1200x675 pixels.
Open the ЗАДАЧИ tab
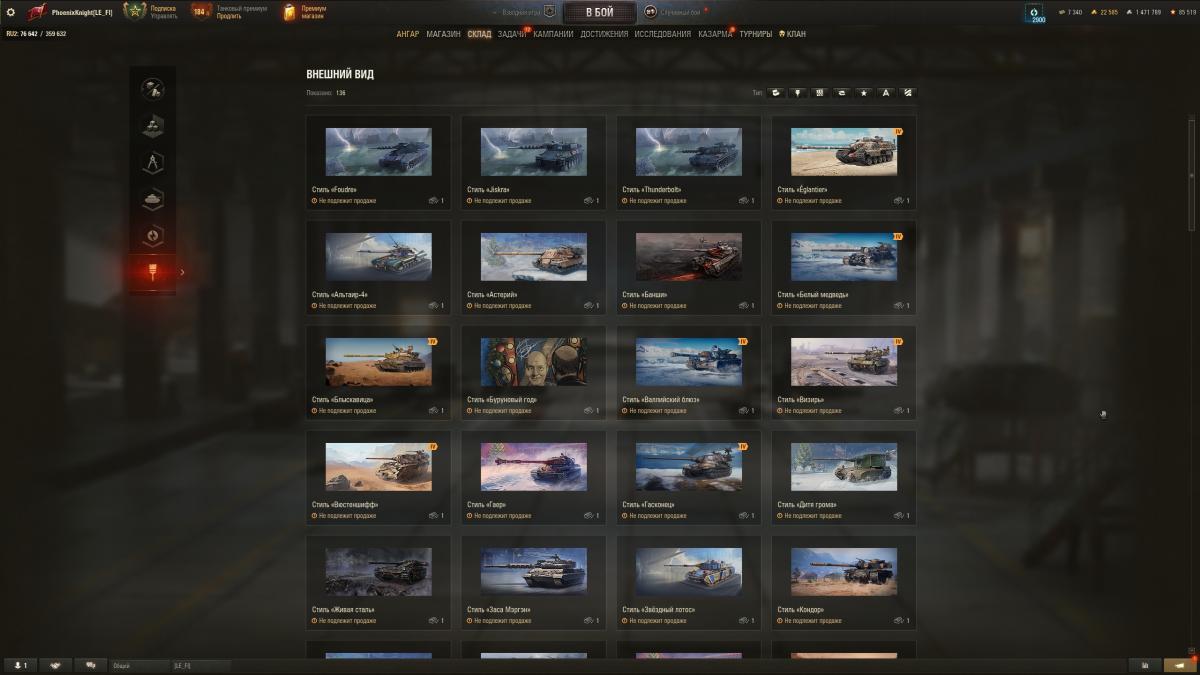(512, 34)
